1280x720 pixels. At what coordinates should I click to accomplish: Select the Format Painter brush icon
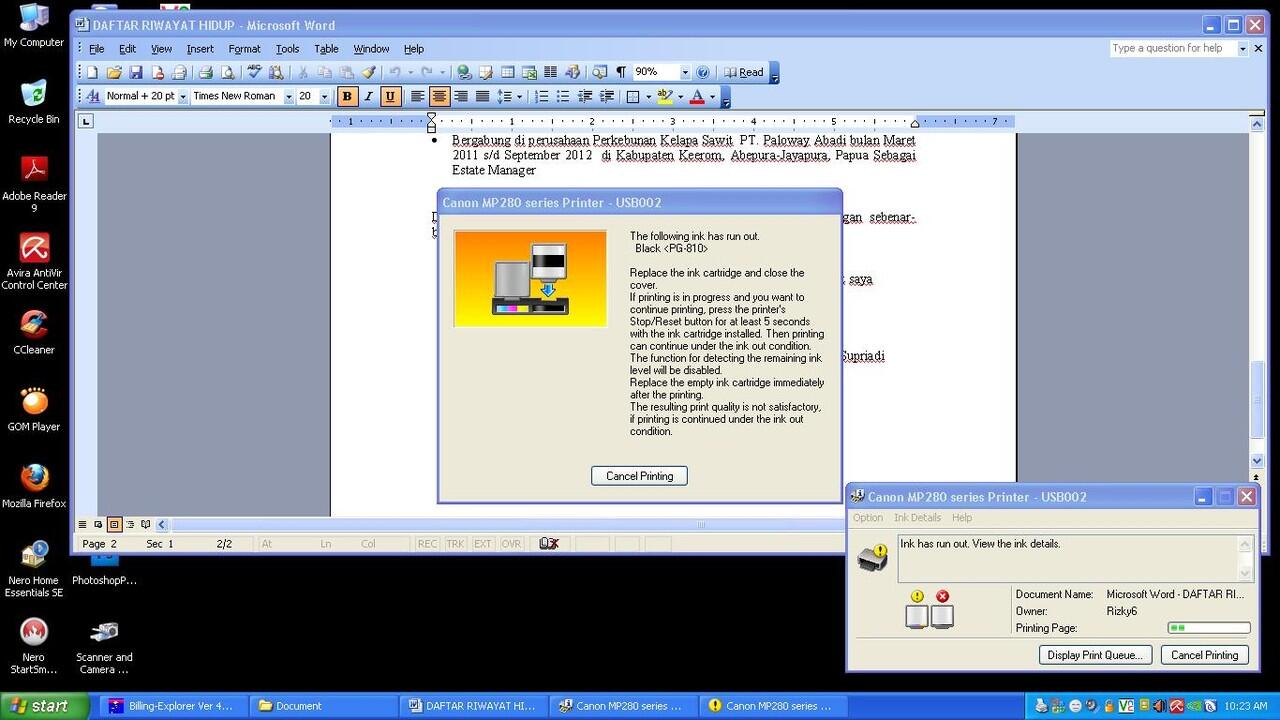(x=369, y=72)
